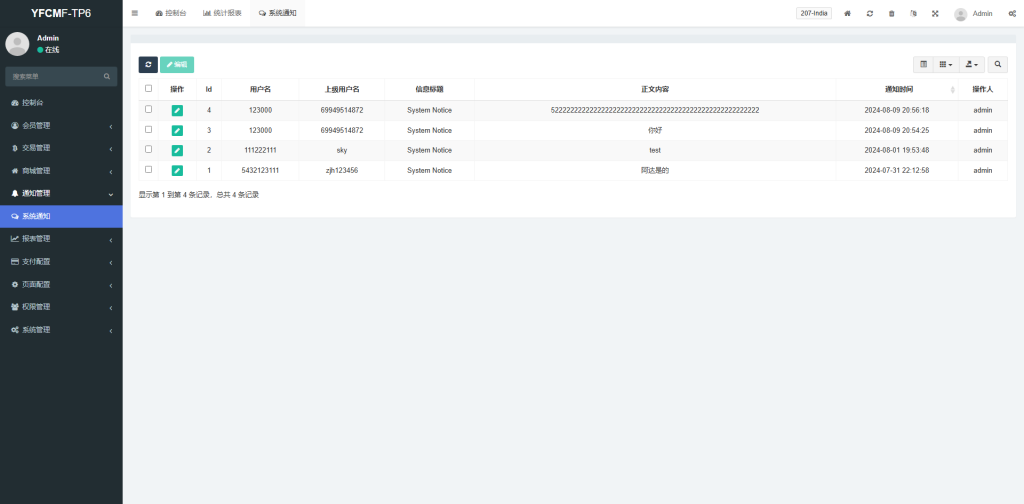Switch to the 统计报表 tab
The height and width of the screenshot is (504, 1024).
tap(222, 13)
